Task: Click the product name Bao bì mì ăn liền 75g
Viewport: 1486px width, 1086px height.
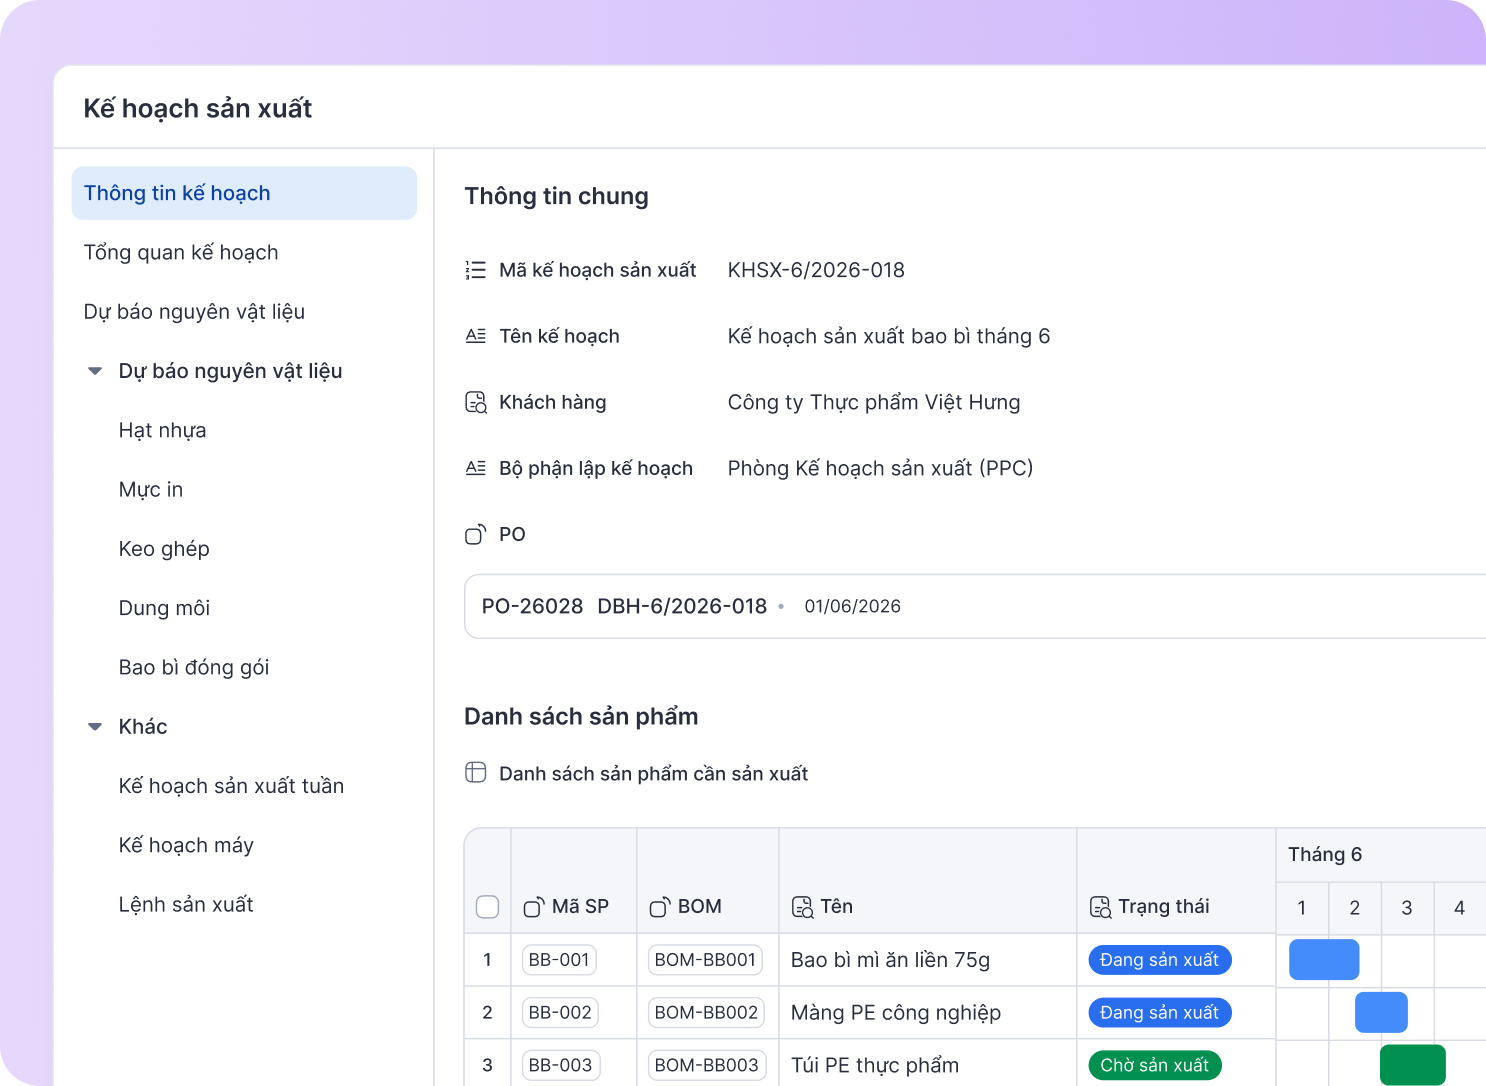Action: tap(890, 960)
